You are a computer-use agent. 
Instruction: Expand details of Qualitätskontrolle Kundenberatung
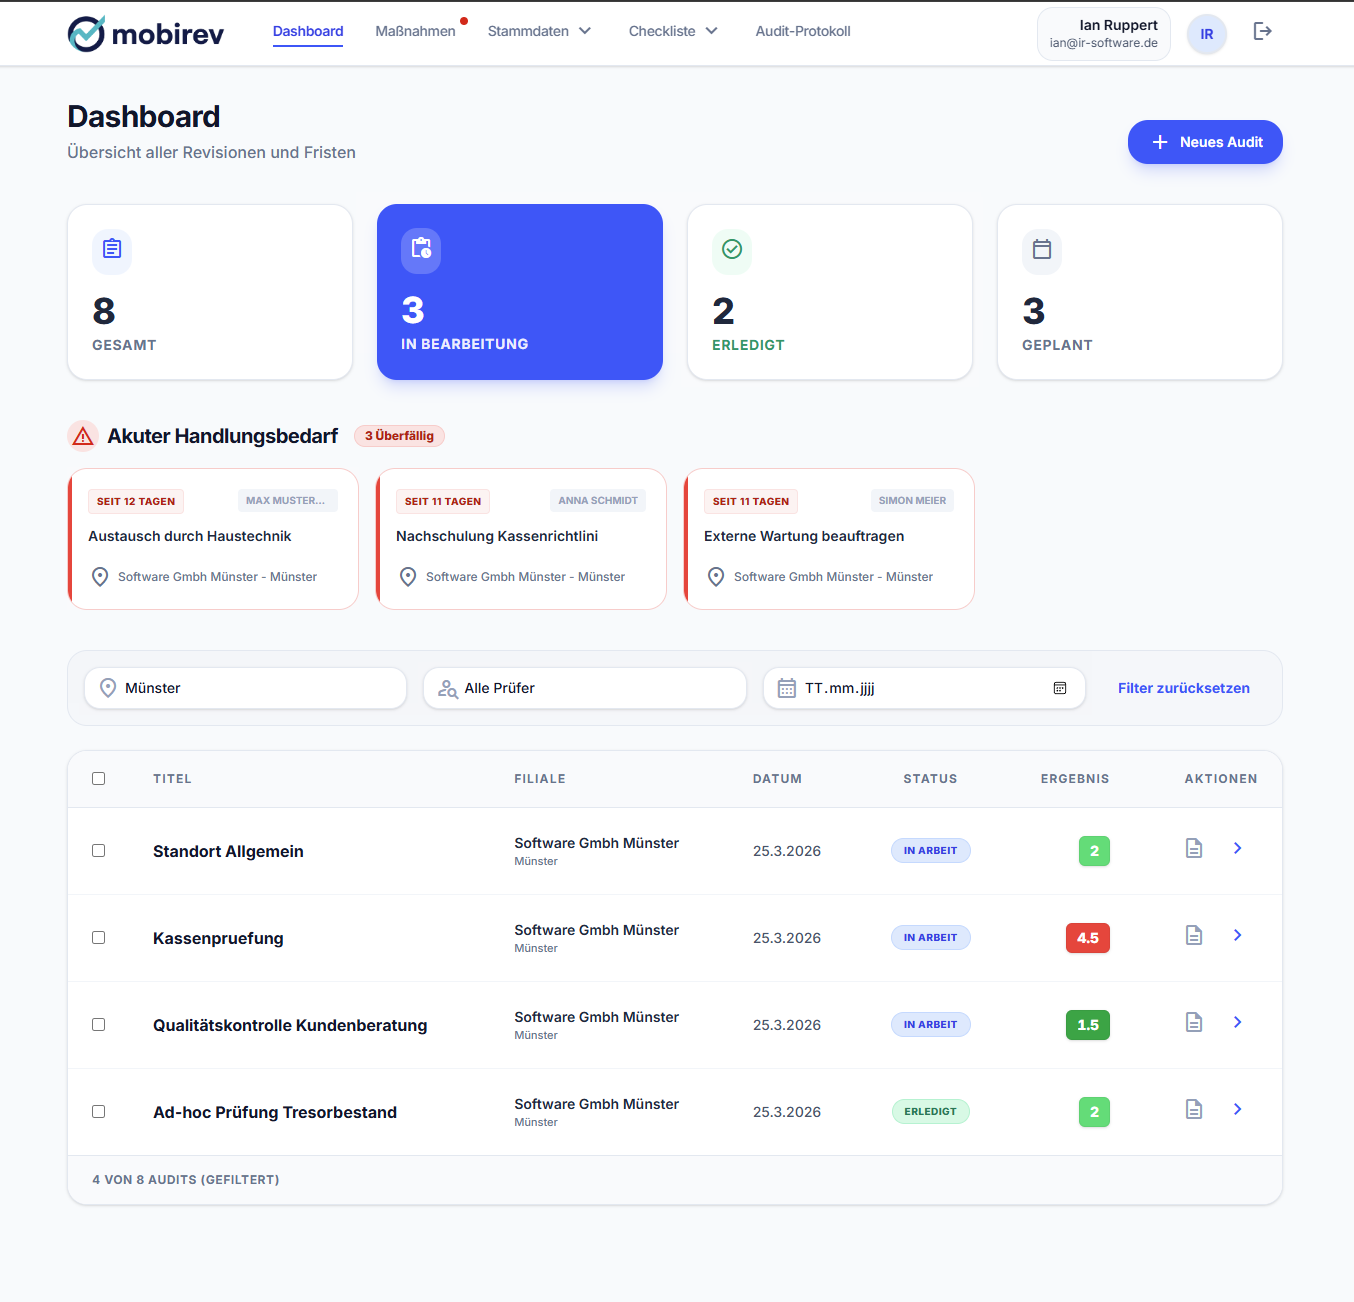pos(1237,1022)
